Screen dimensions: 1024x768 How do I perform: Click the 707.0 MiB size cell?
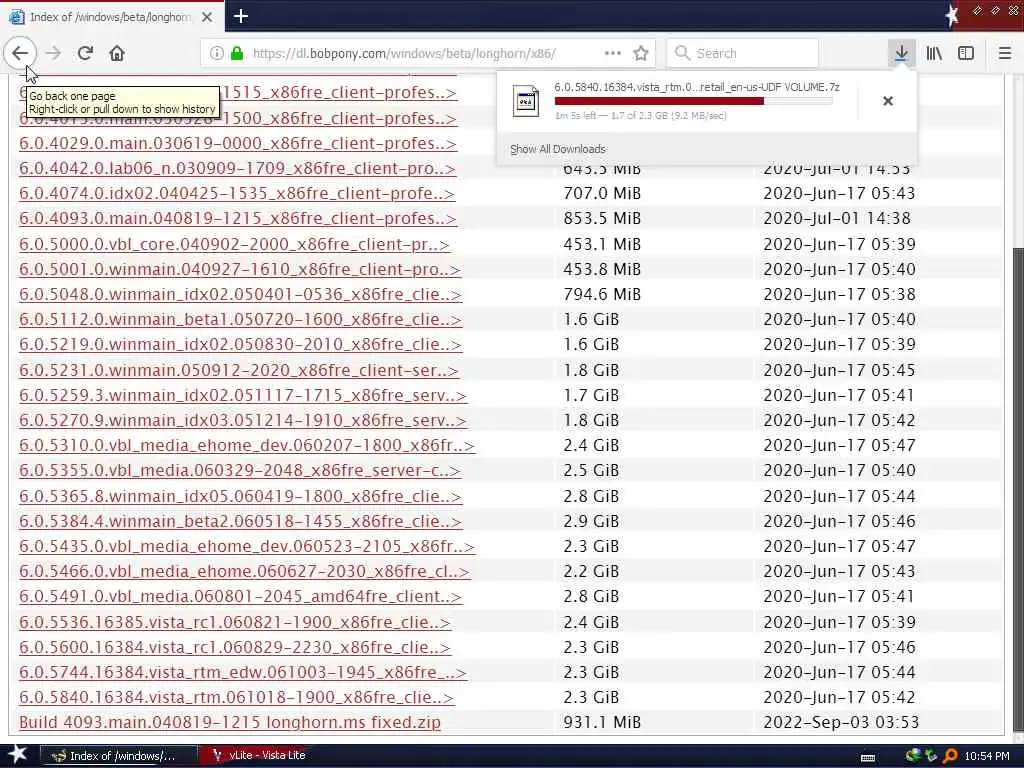pyautogui.click(x=602, y=193)
